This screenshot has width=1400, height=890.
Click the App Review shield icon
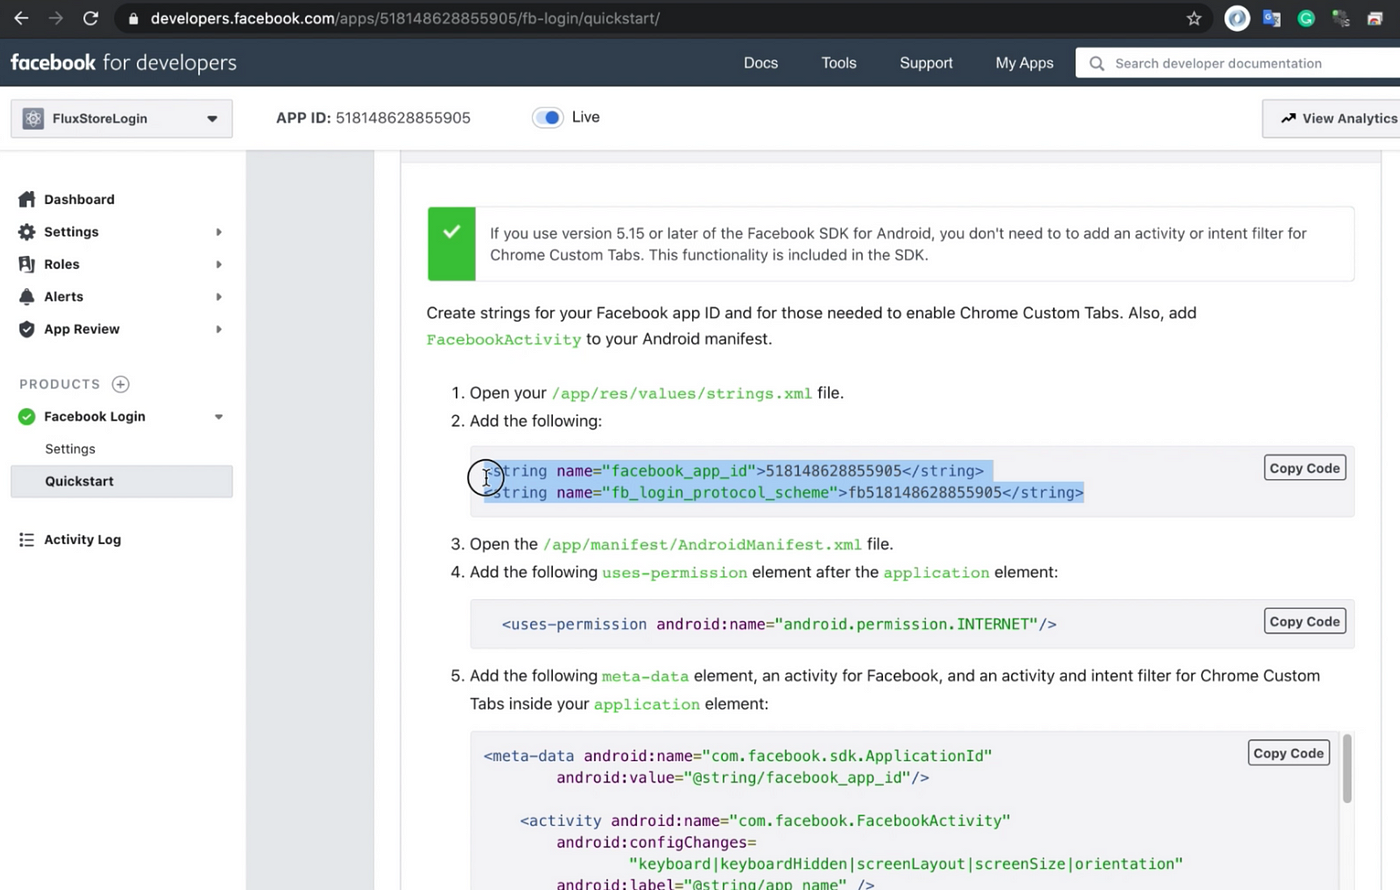27,329
